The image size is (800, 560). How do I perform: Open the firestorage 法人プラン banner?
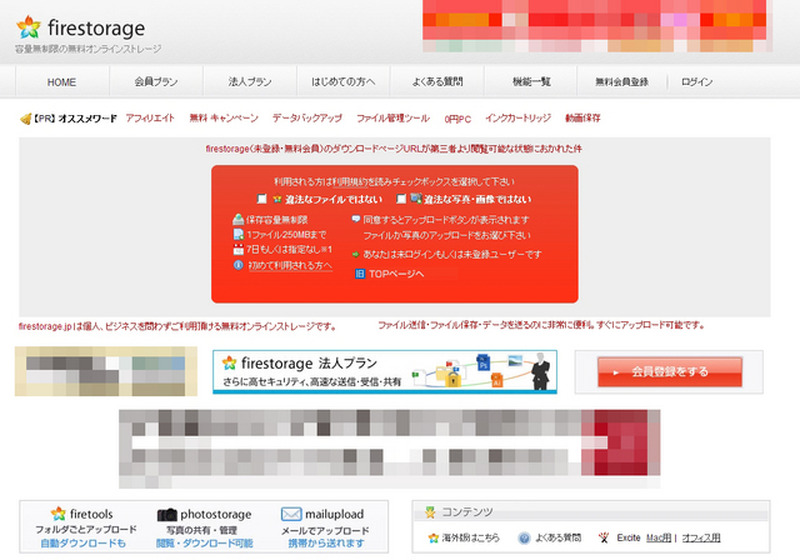click(x=386, y=372)
